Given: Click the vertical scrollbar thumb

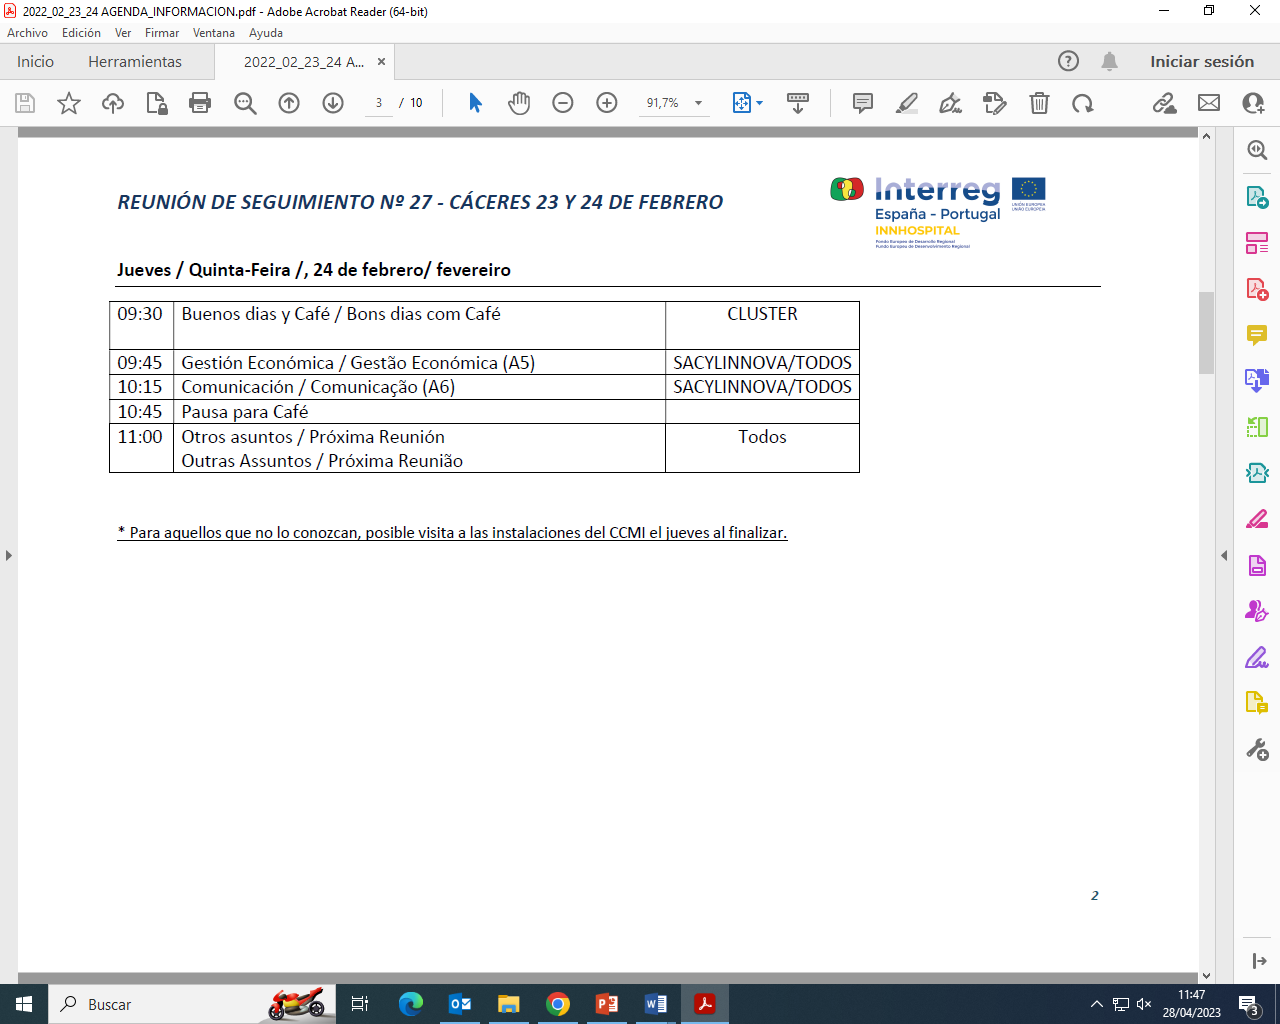Looking at the screenshot, I should (1206, 332).
